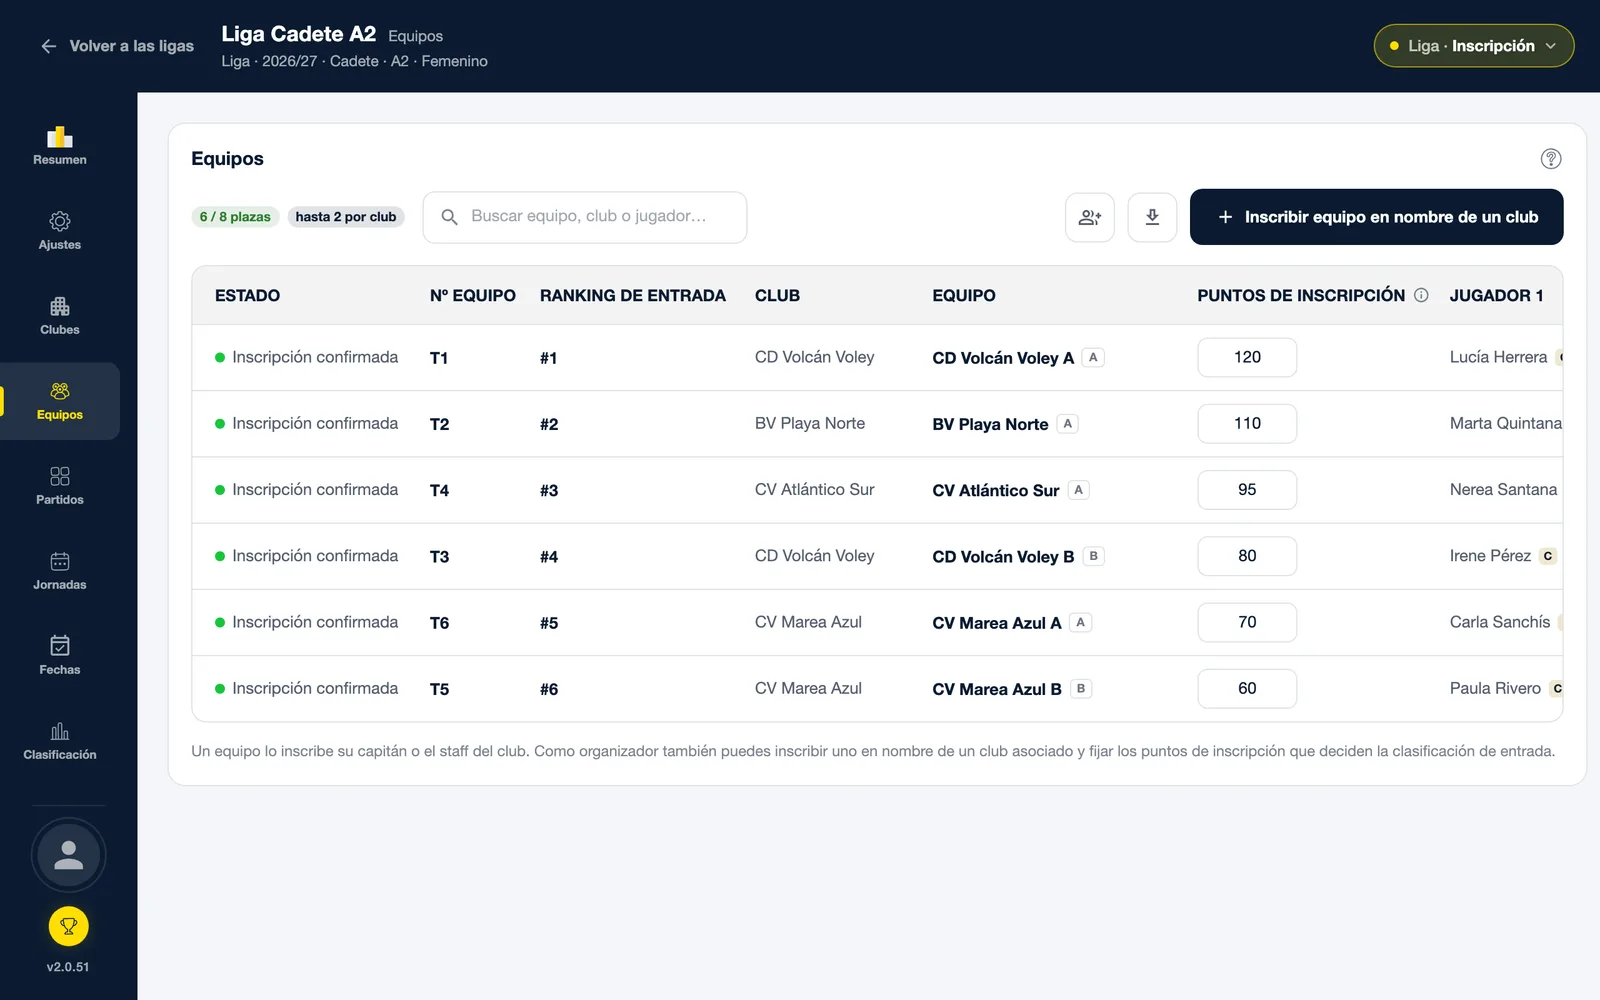Screen dimensions: 1600x1000
Task: Focus the Buscar equipo search field
Action: point(585,217)
